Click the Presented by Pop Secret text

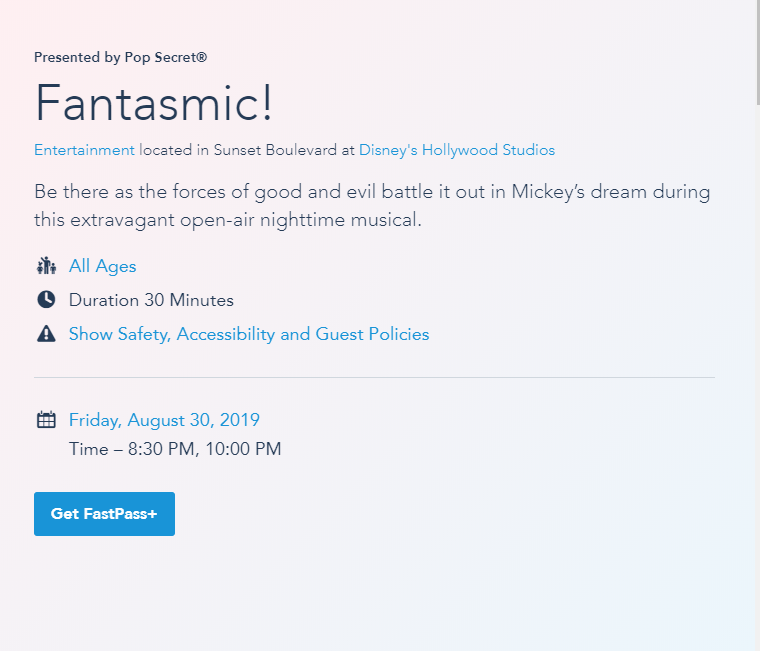pyautogui.click(x=120, y=58)
